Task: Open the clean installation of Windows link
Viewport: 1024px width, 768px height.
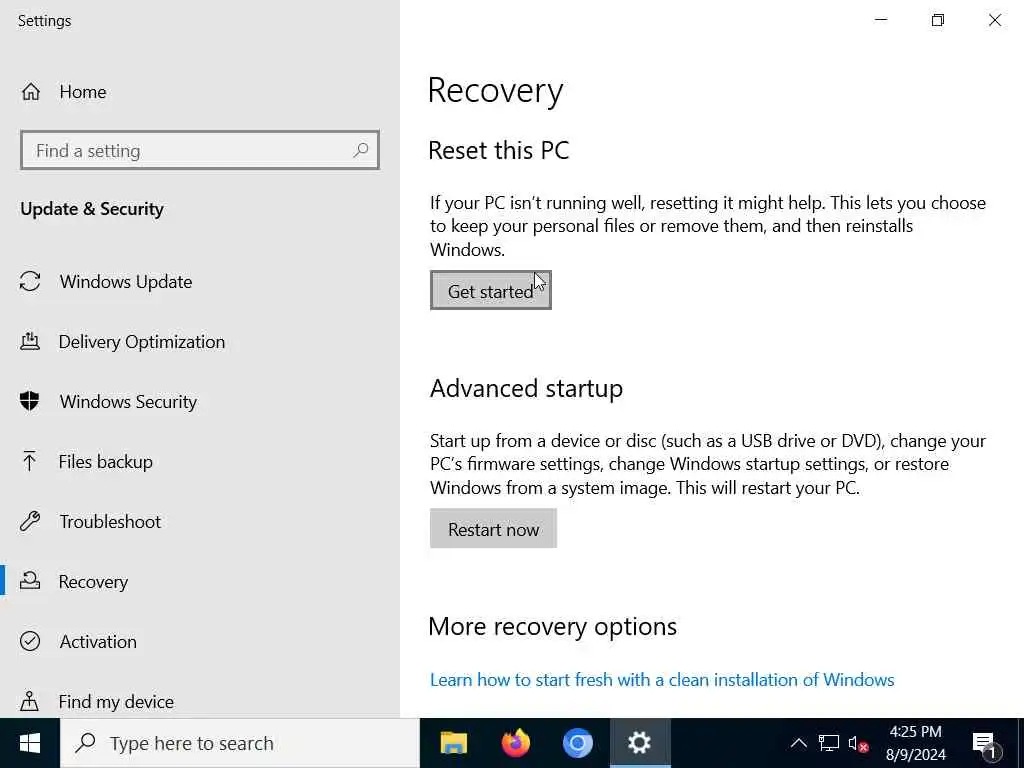Action: 662,680
